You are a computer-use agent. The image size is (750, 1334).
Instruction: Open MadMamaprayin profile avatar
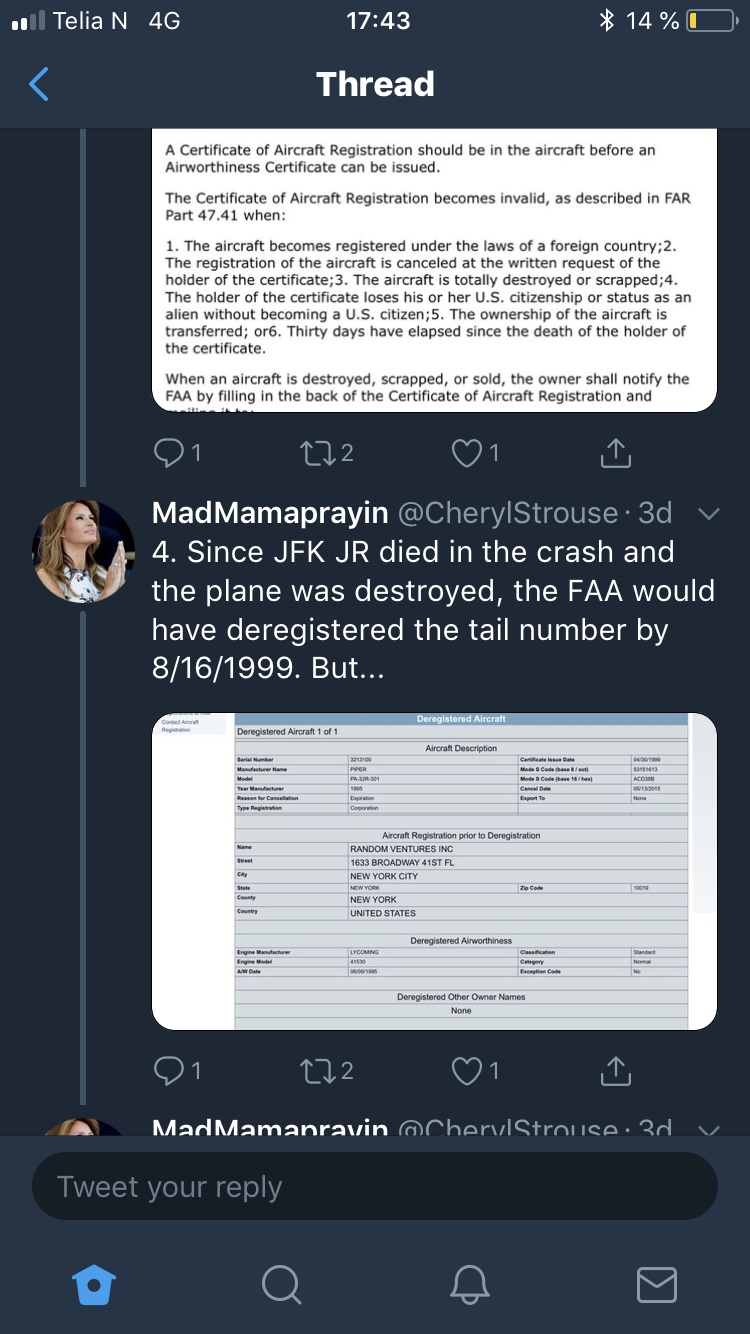pyautogui.click(x=84, y=551)
